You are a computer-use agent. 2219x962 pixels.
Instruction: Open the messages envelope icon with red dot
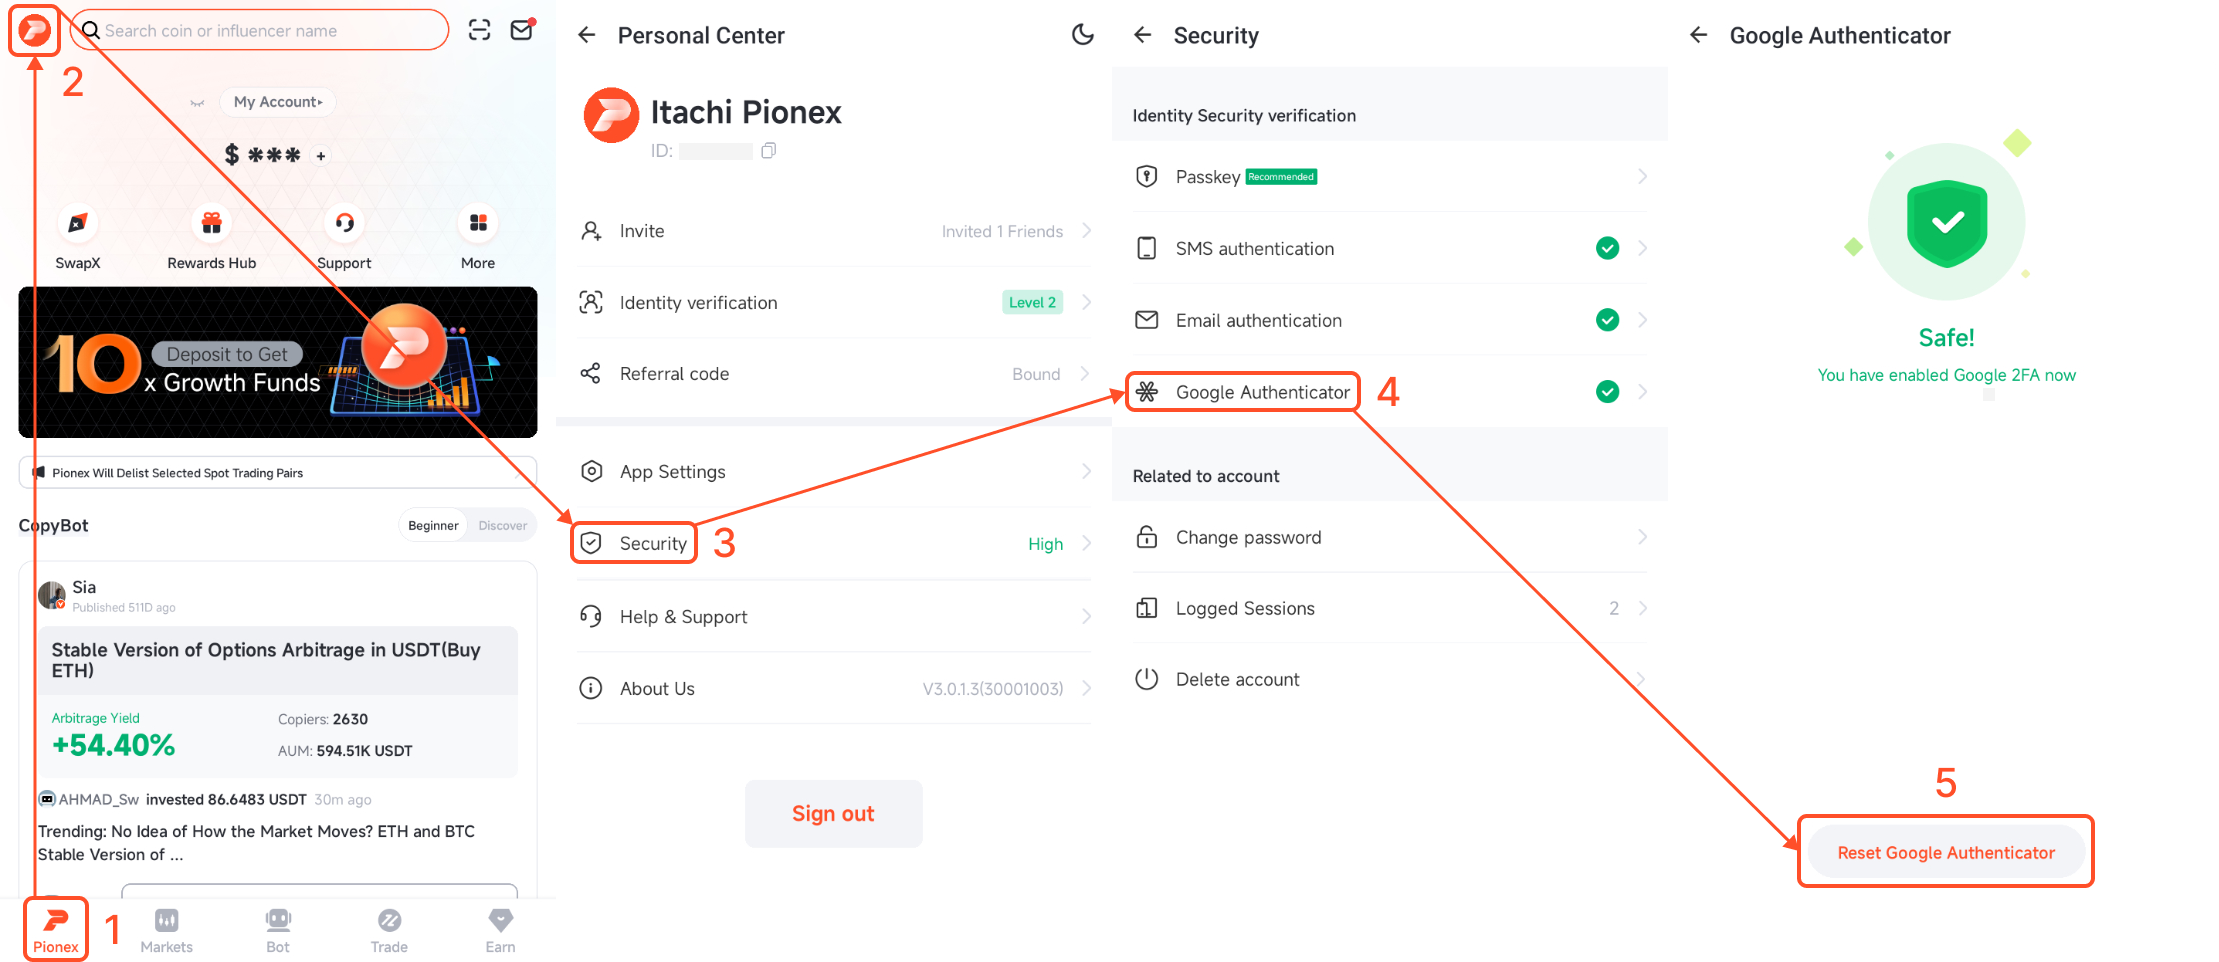[521, 30]
